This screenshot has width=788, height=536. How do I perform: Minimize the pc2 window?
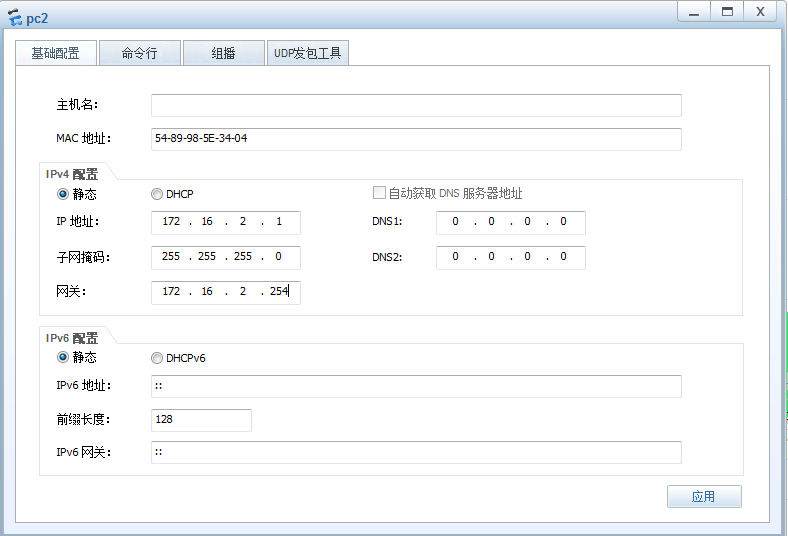pyautogui.click(x=694, y=12)
